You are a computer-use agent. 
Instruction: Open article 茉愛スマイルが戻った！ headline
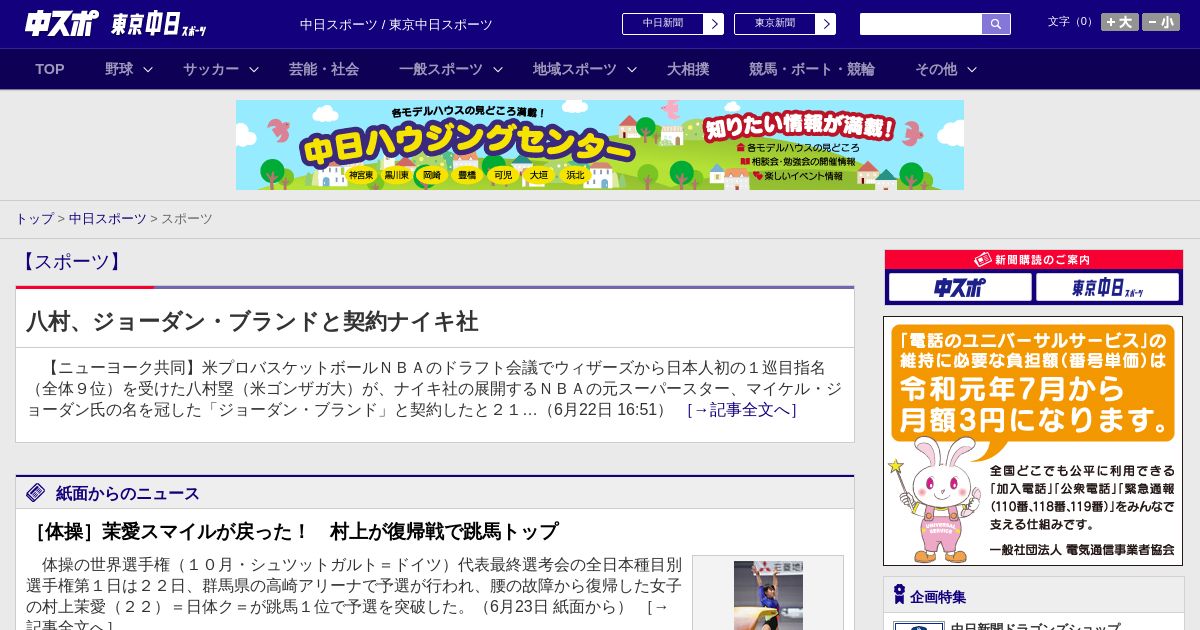point(292,531)
